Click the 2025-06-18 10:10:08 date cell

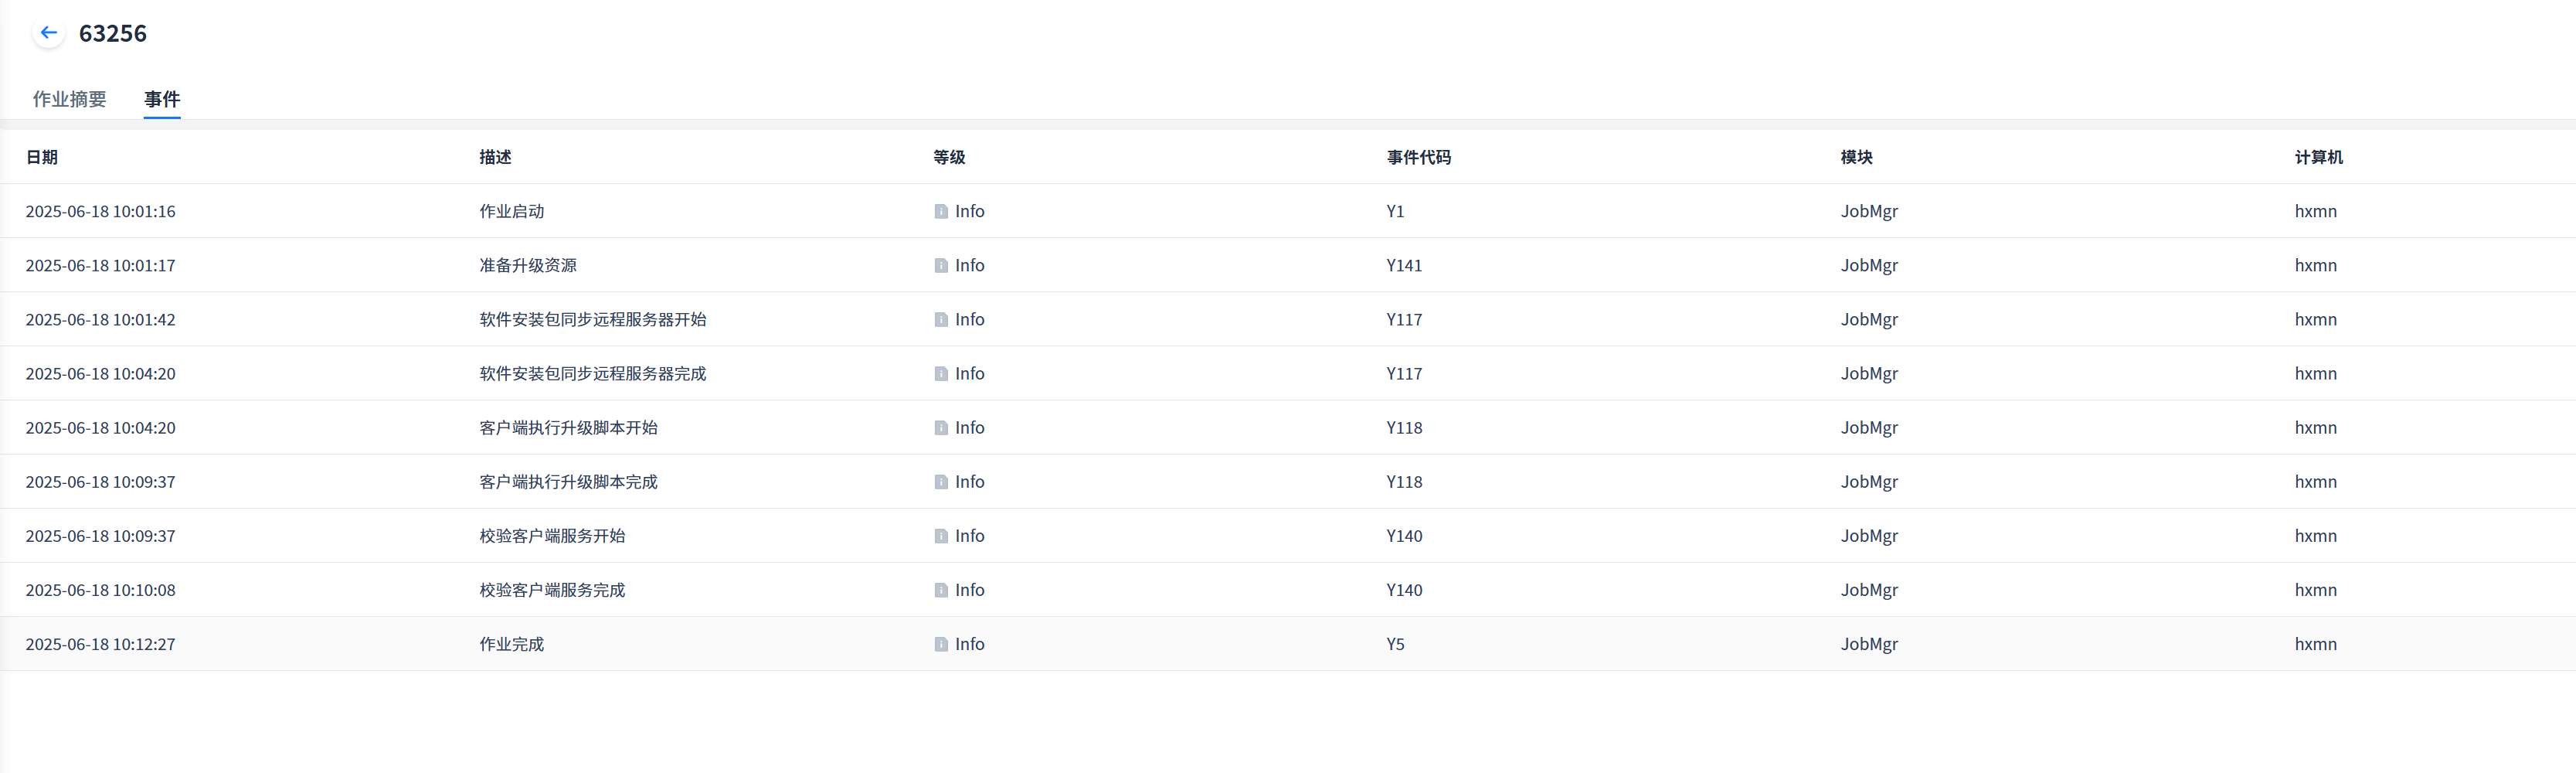point(100,590)
